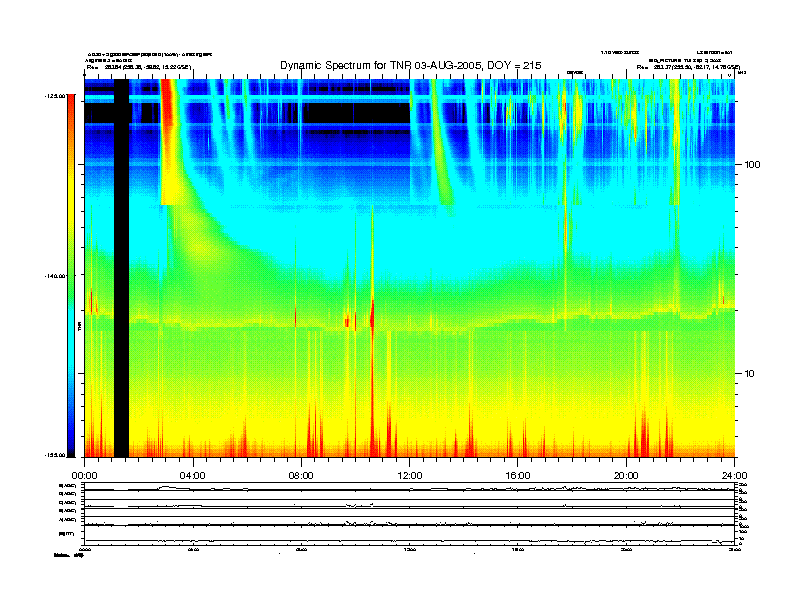Click the black data gap column near 01:00
The height and width of the screenshot is (612, 792).
click(x=121, y=268)
